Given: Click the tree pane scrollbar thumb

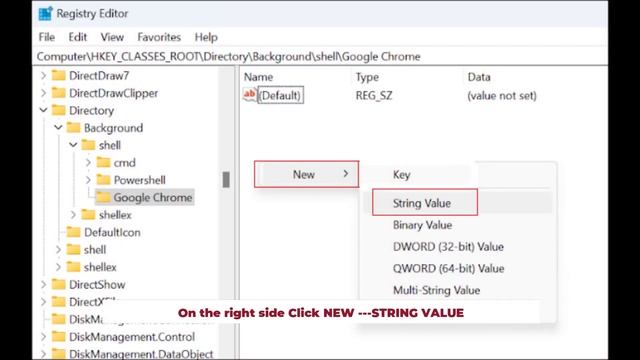Looking at the screenshot, I should tap(226, 180).
